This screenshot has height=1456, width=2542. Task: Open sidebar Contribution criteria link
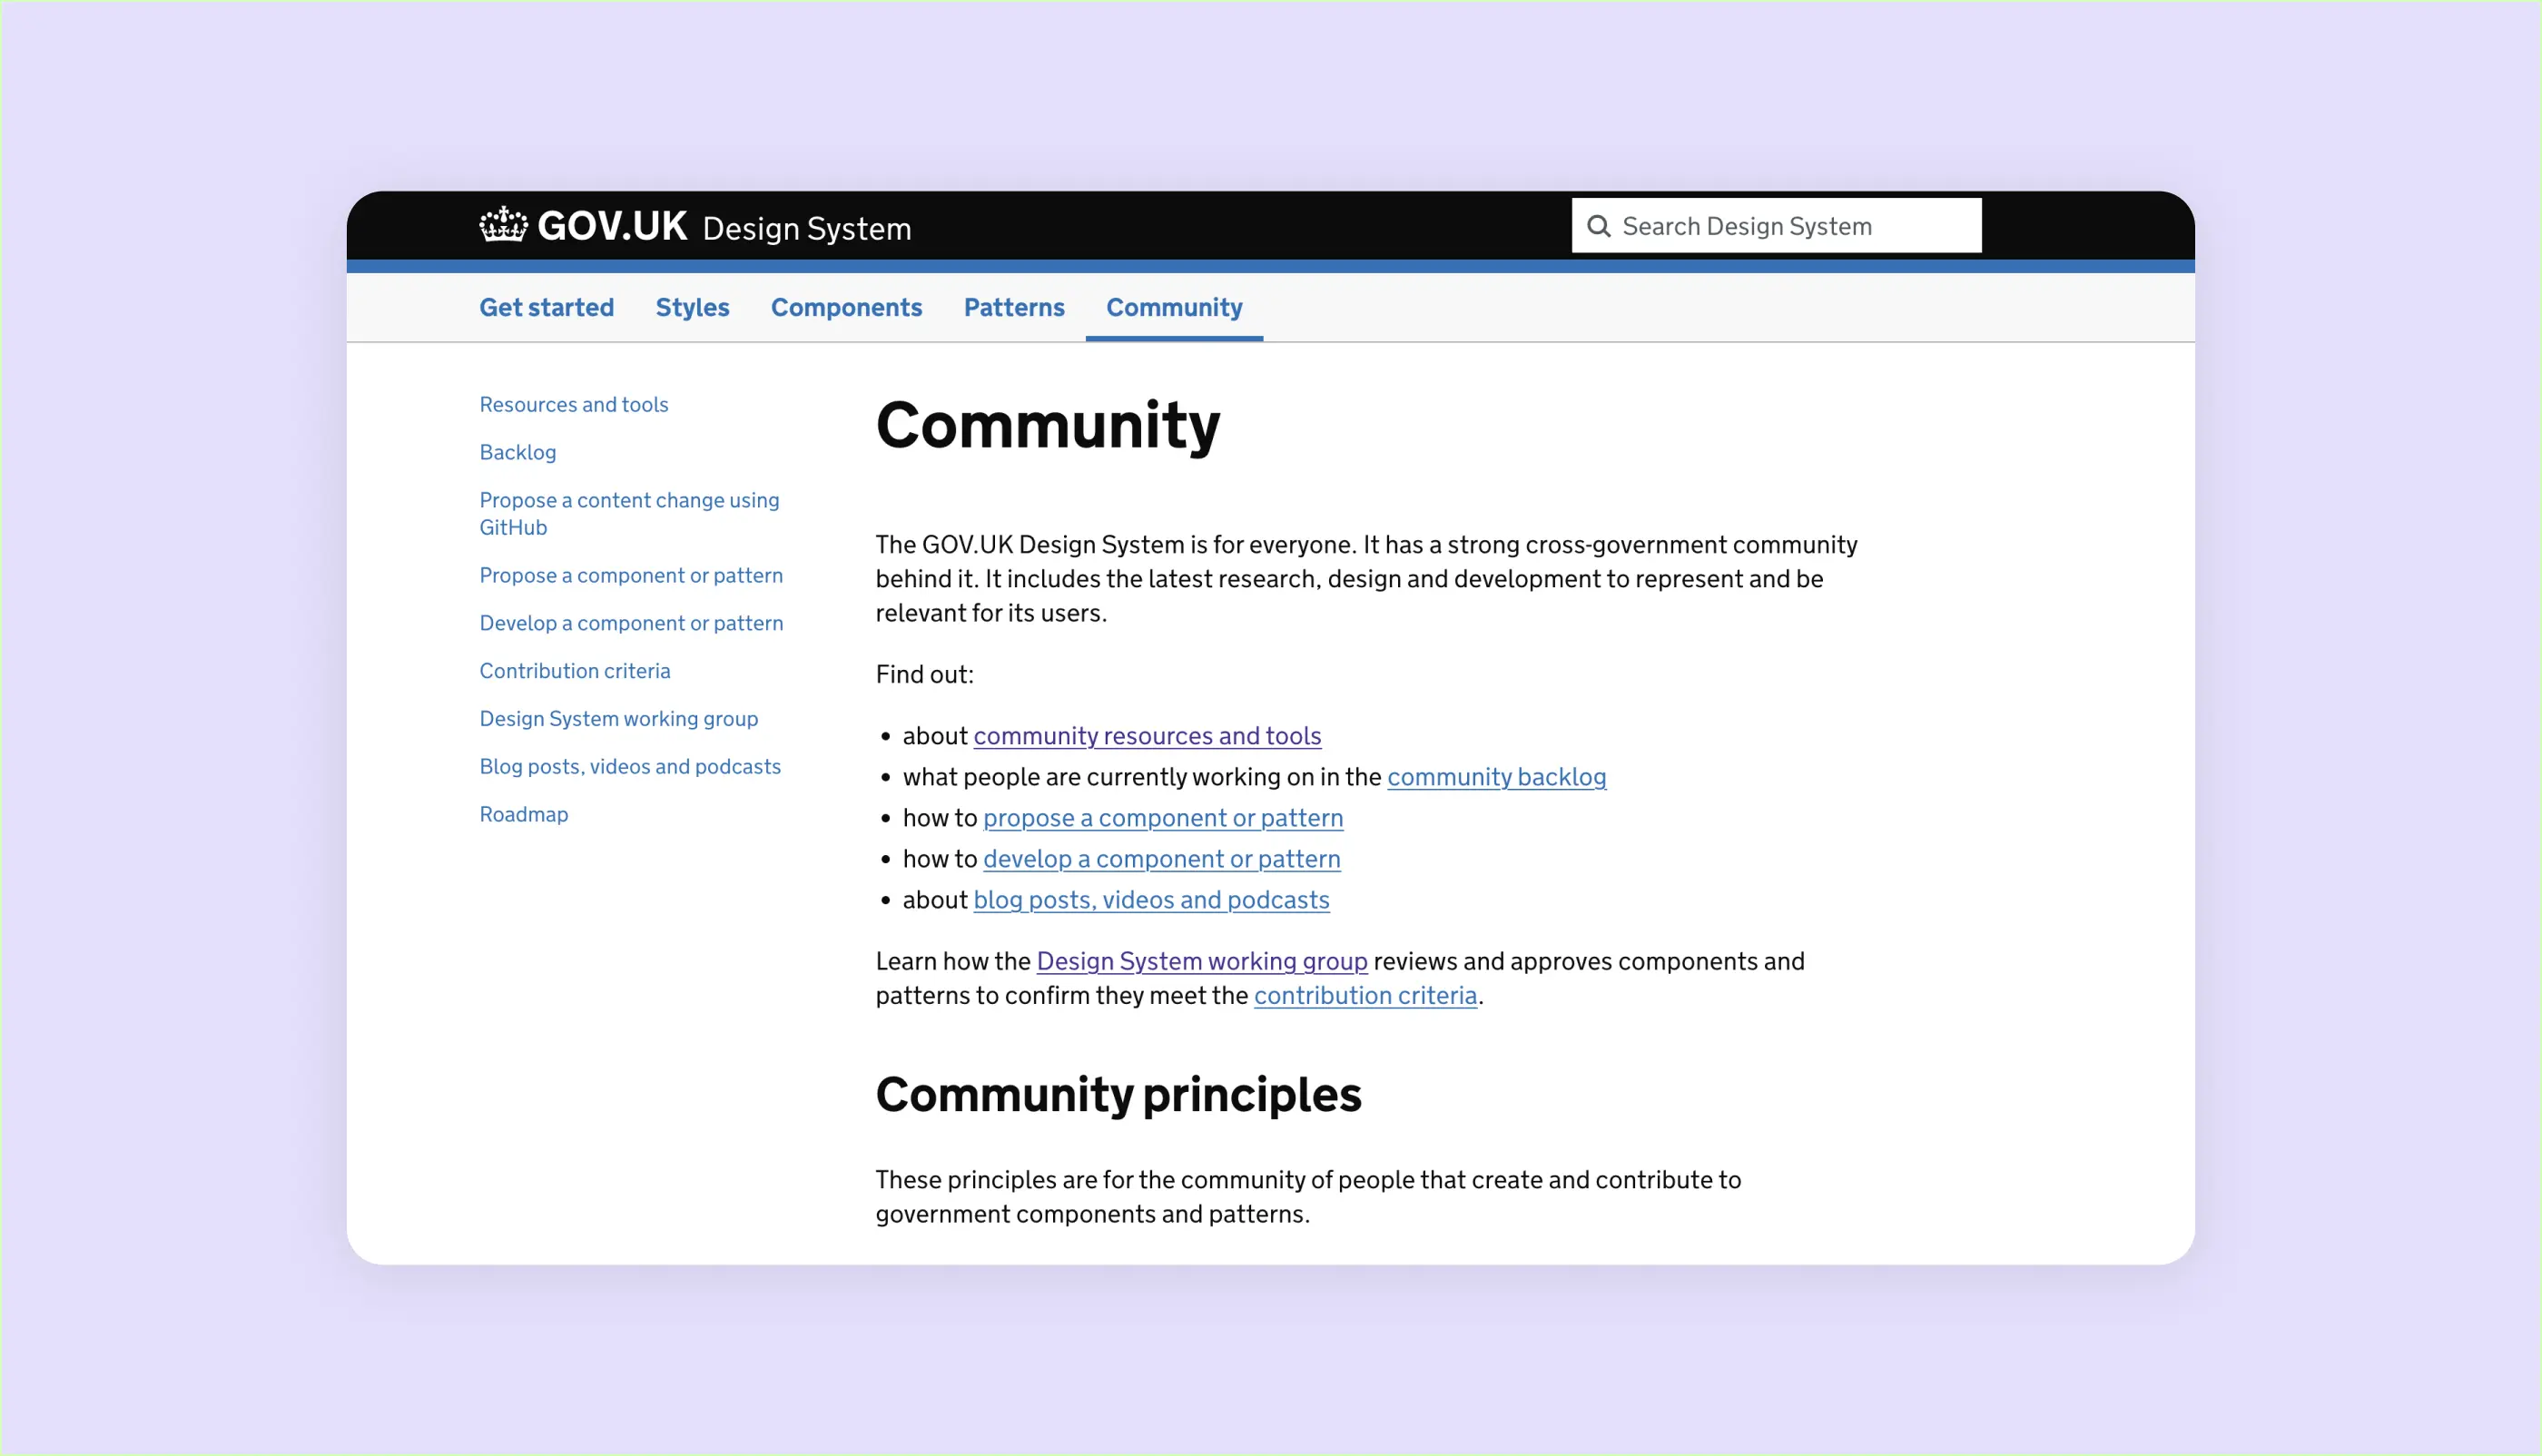(575, 671)
